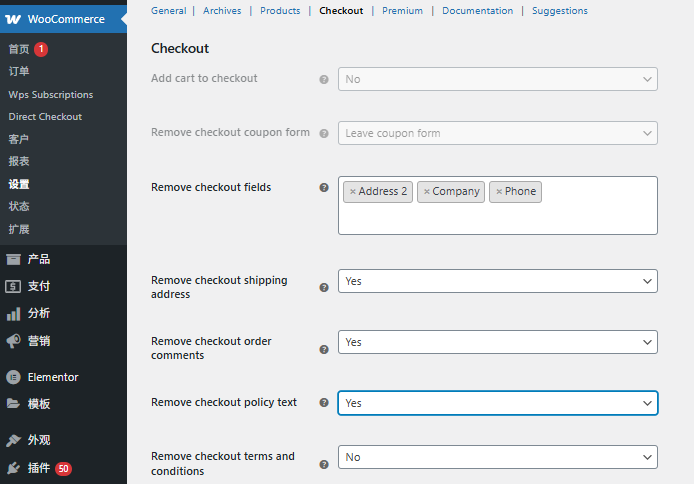
Task: Click help icon beside Remove checkout fields
Action: pos(323,187)
